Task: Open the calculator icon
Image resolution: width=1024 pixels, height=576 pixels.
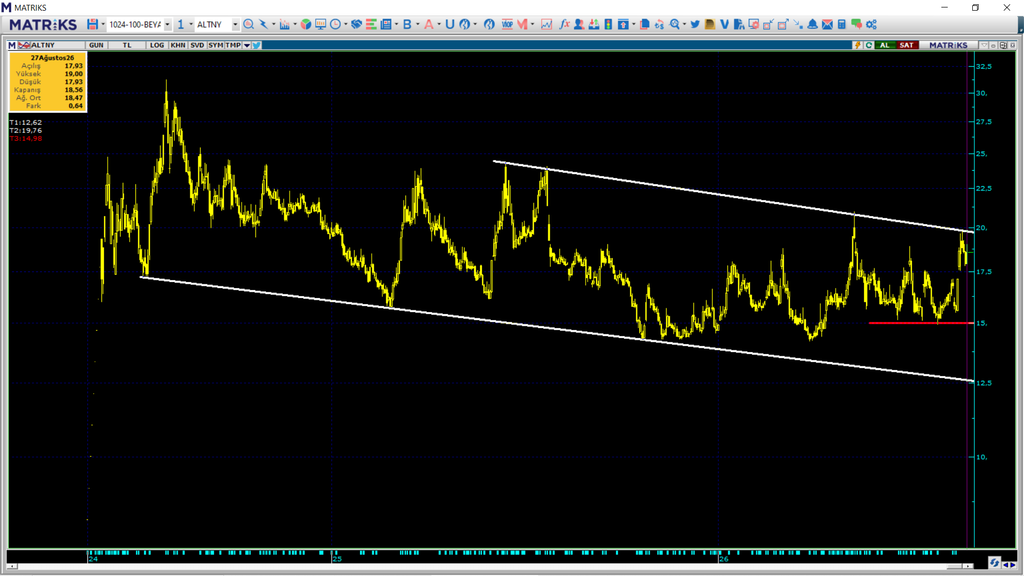Action: click(842, 24)
